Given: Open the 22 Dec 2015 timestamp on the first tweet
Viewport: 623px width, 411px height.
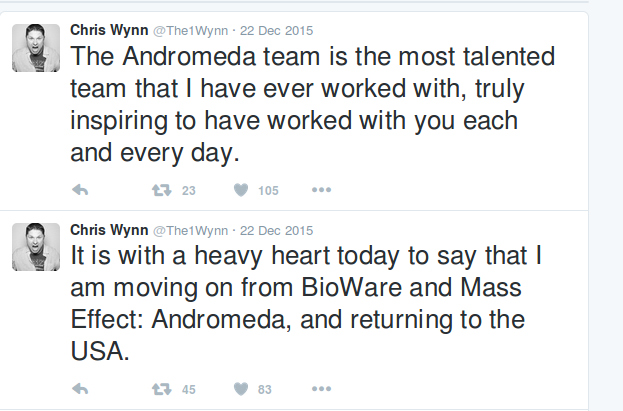Looking at the screenshot, I should 276,30.
